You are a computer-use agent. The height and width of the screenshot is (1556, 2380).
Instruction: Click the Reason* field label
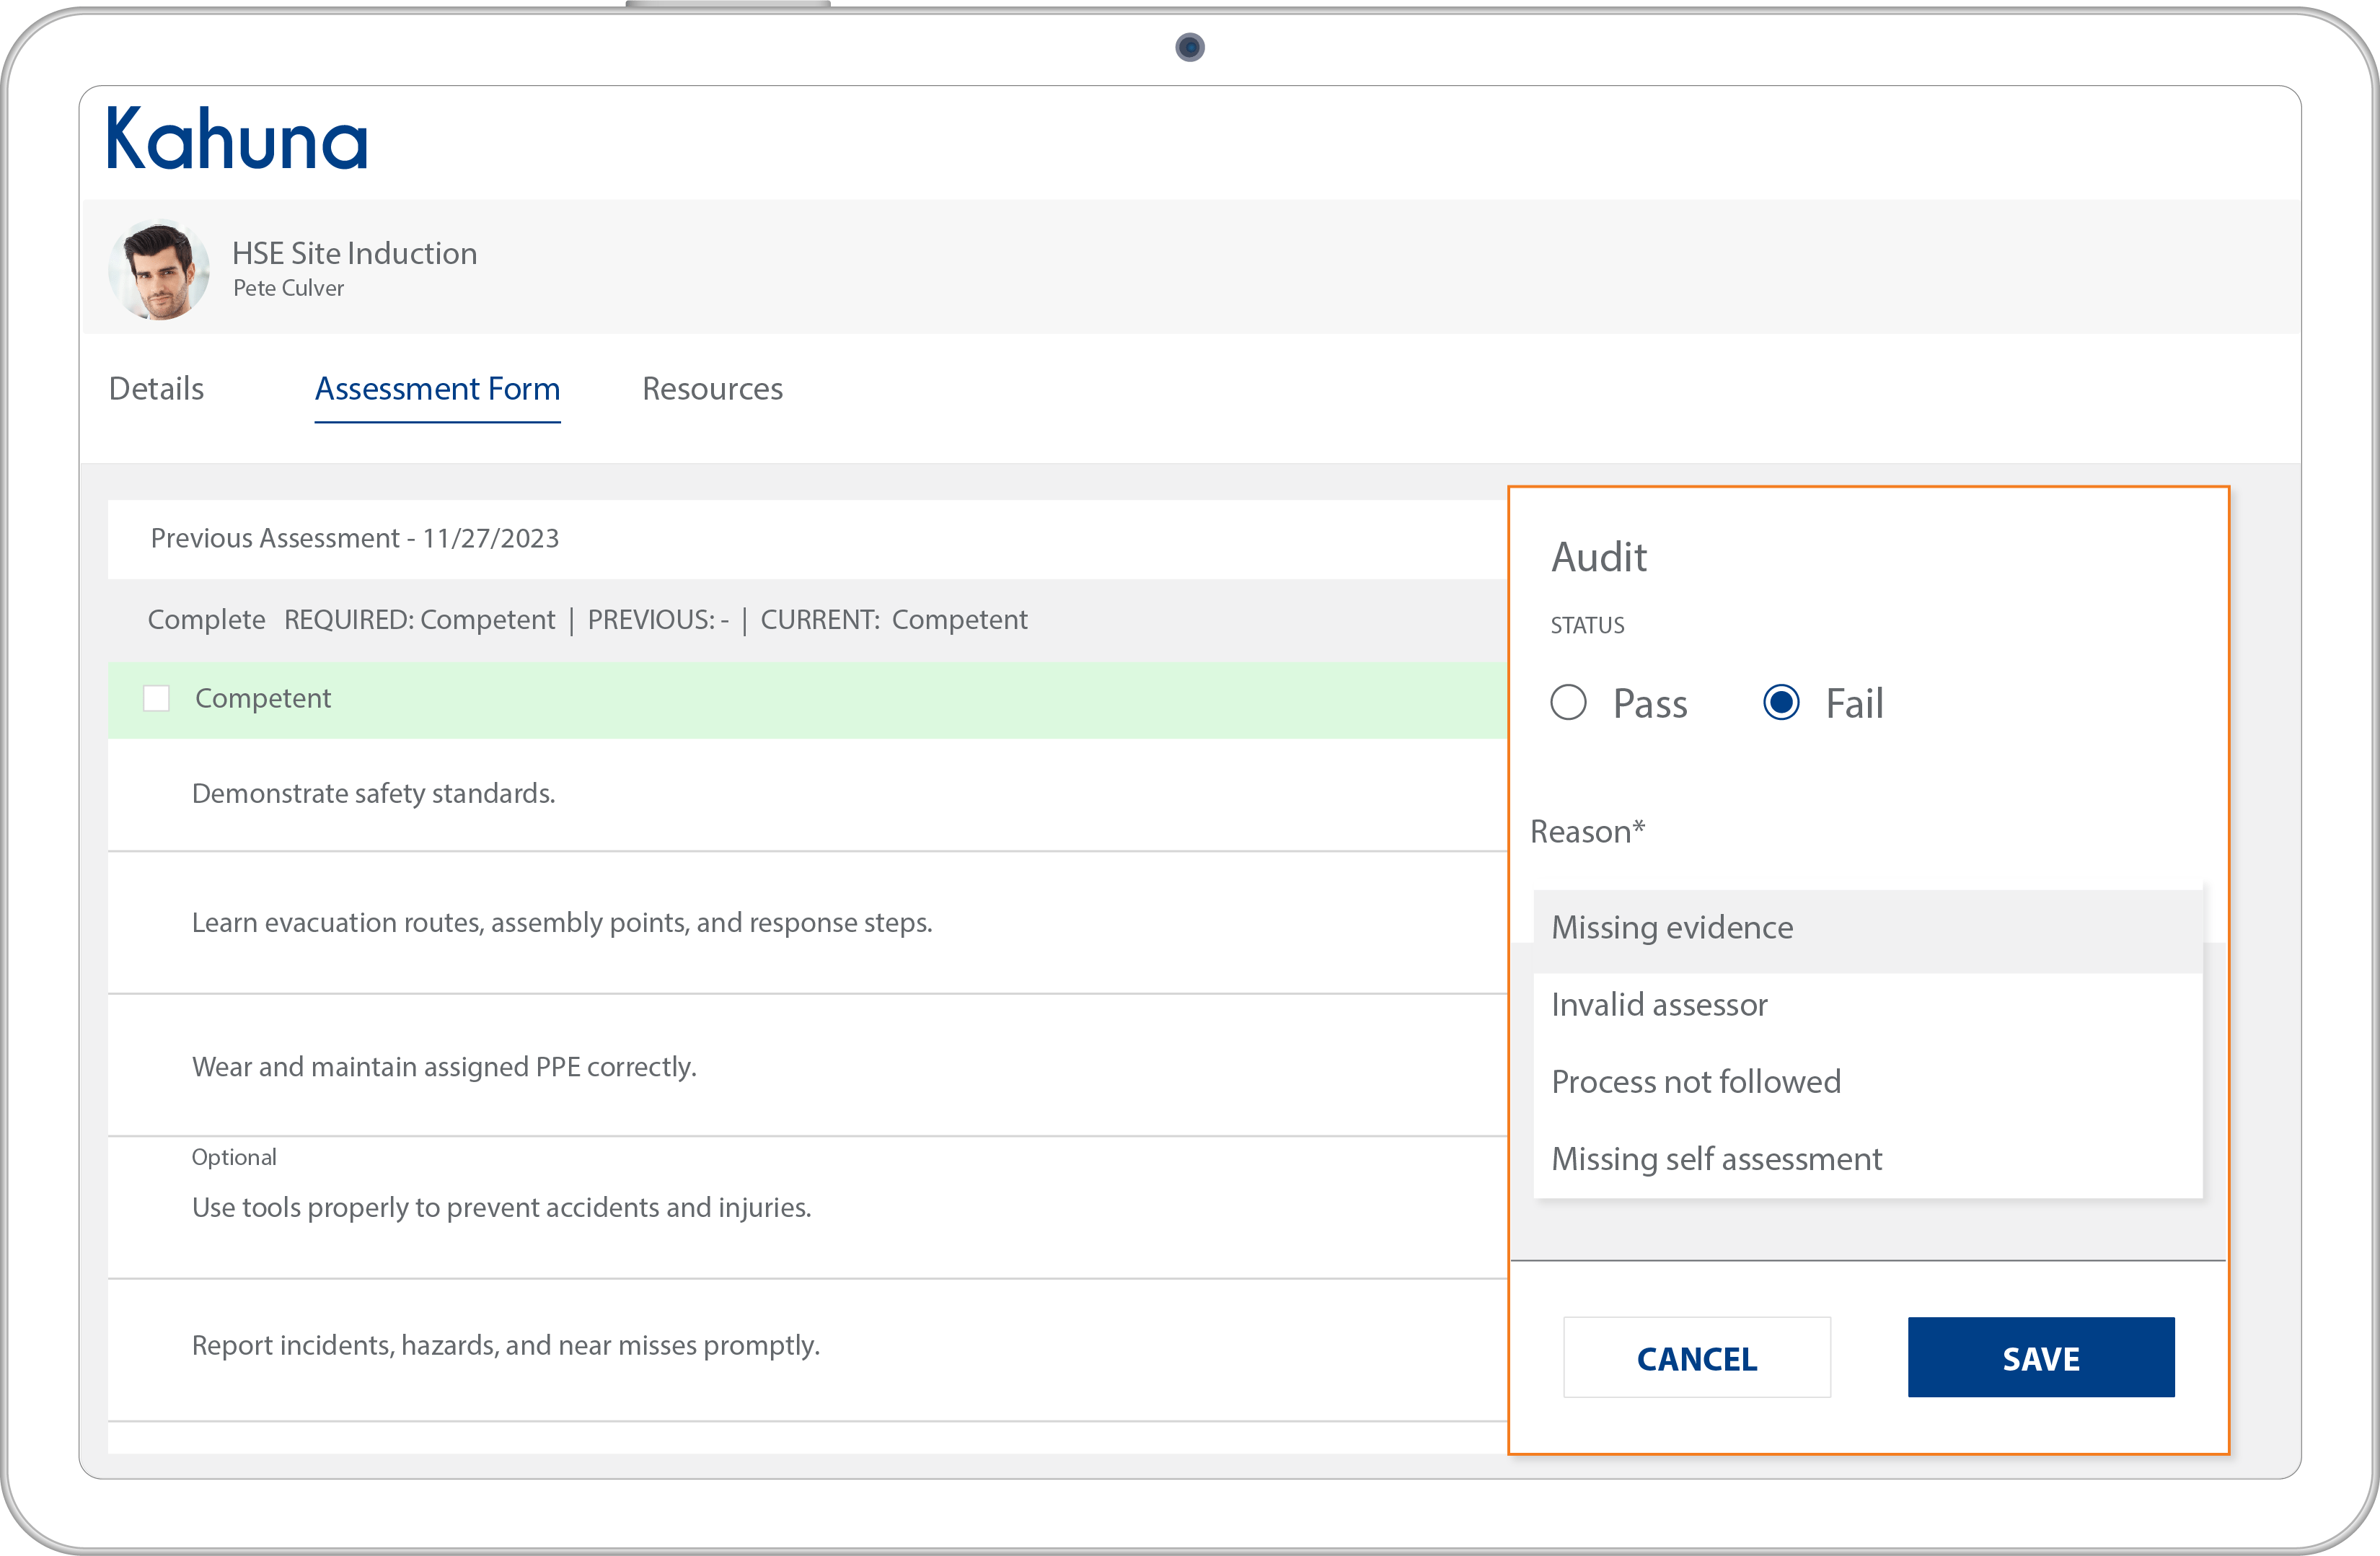1587,832
